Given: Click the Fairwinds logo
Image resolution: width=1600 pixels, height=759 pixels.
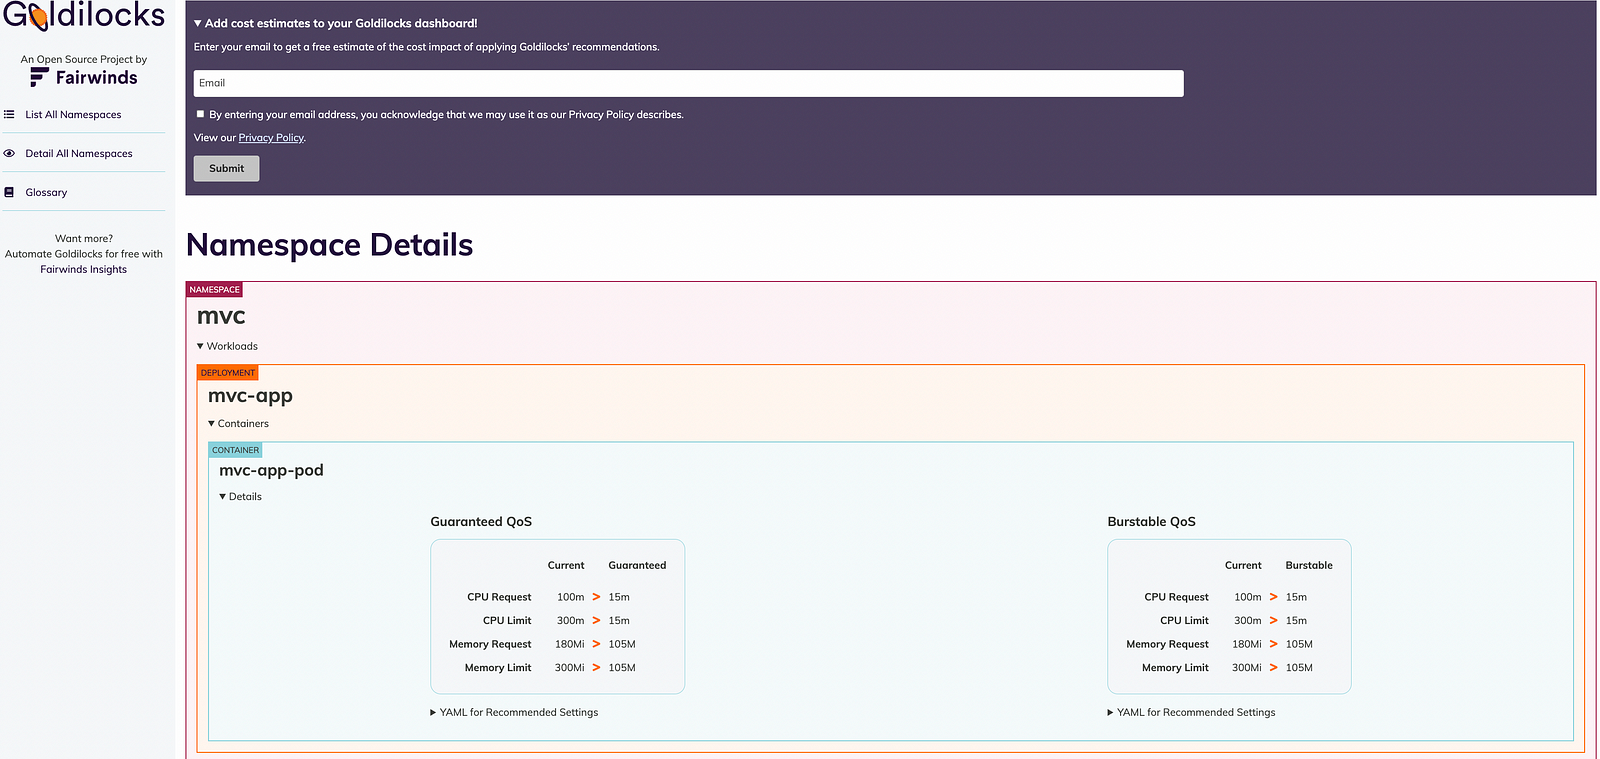Looking at the screenshot, I should (x=84, y=77).
